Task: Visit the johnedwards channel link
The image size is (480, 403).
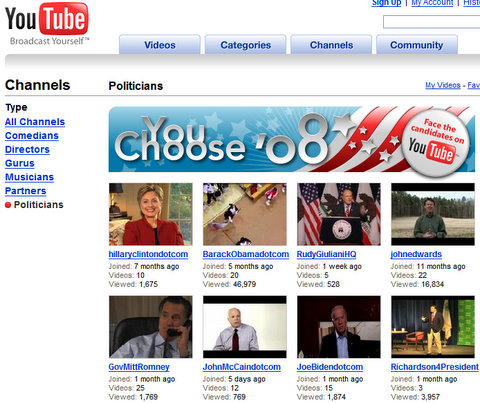Action: tap(416, 254)
